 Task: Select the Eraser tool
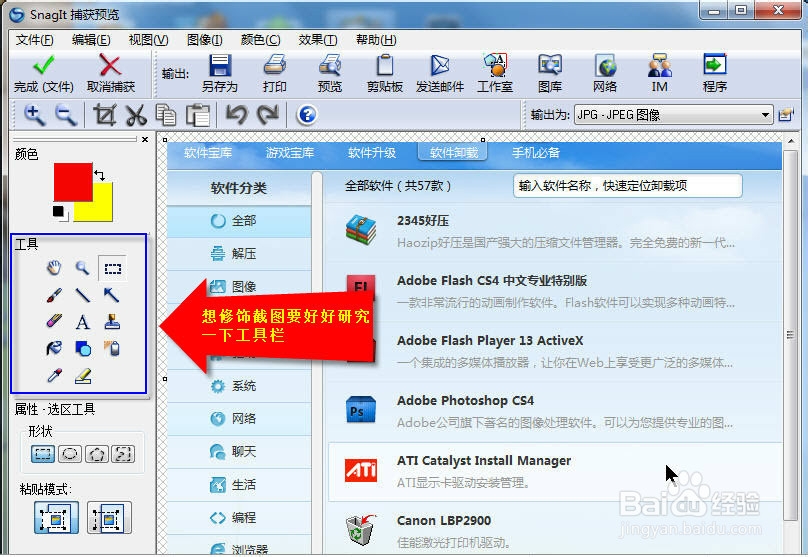[54, 322]
